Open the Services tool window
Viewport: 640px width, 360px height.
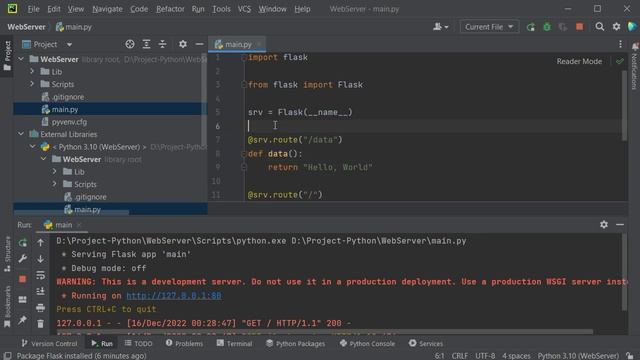pyautogui.click(x=426, y=344)
